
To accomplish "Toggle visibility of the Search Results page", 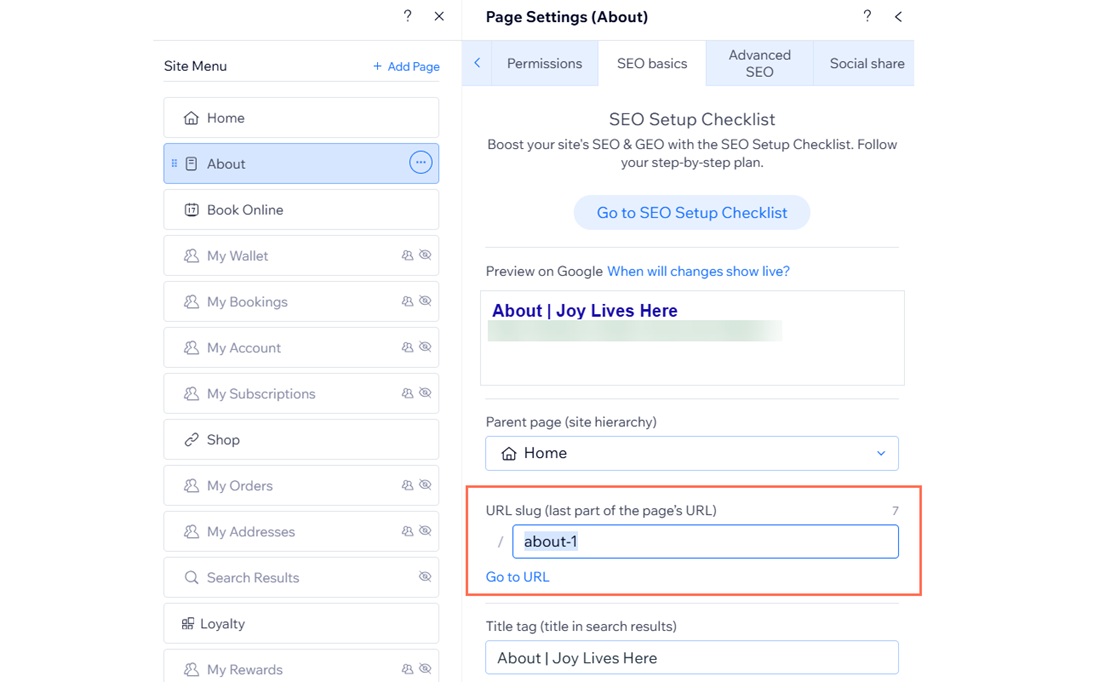I will point(424,577).
